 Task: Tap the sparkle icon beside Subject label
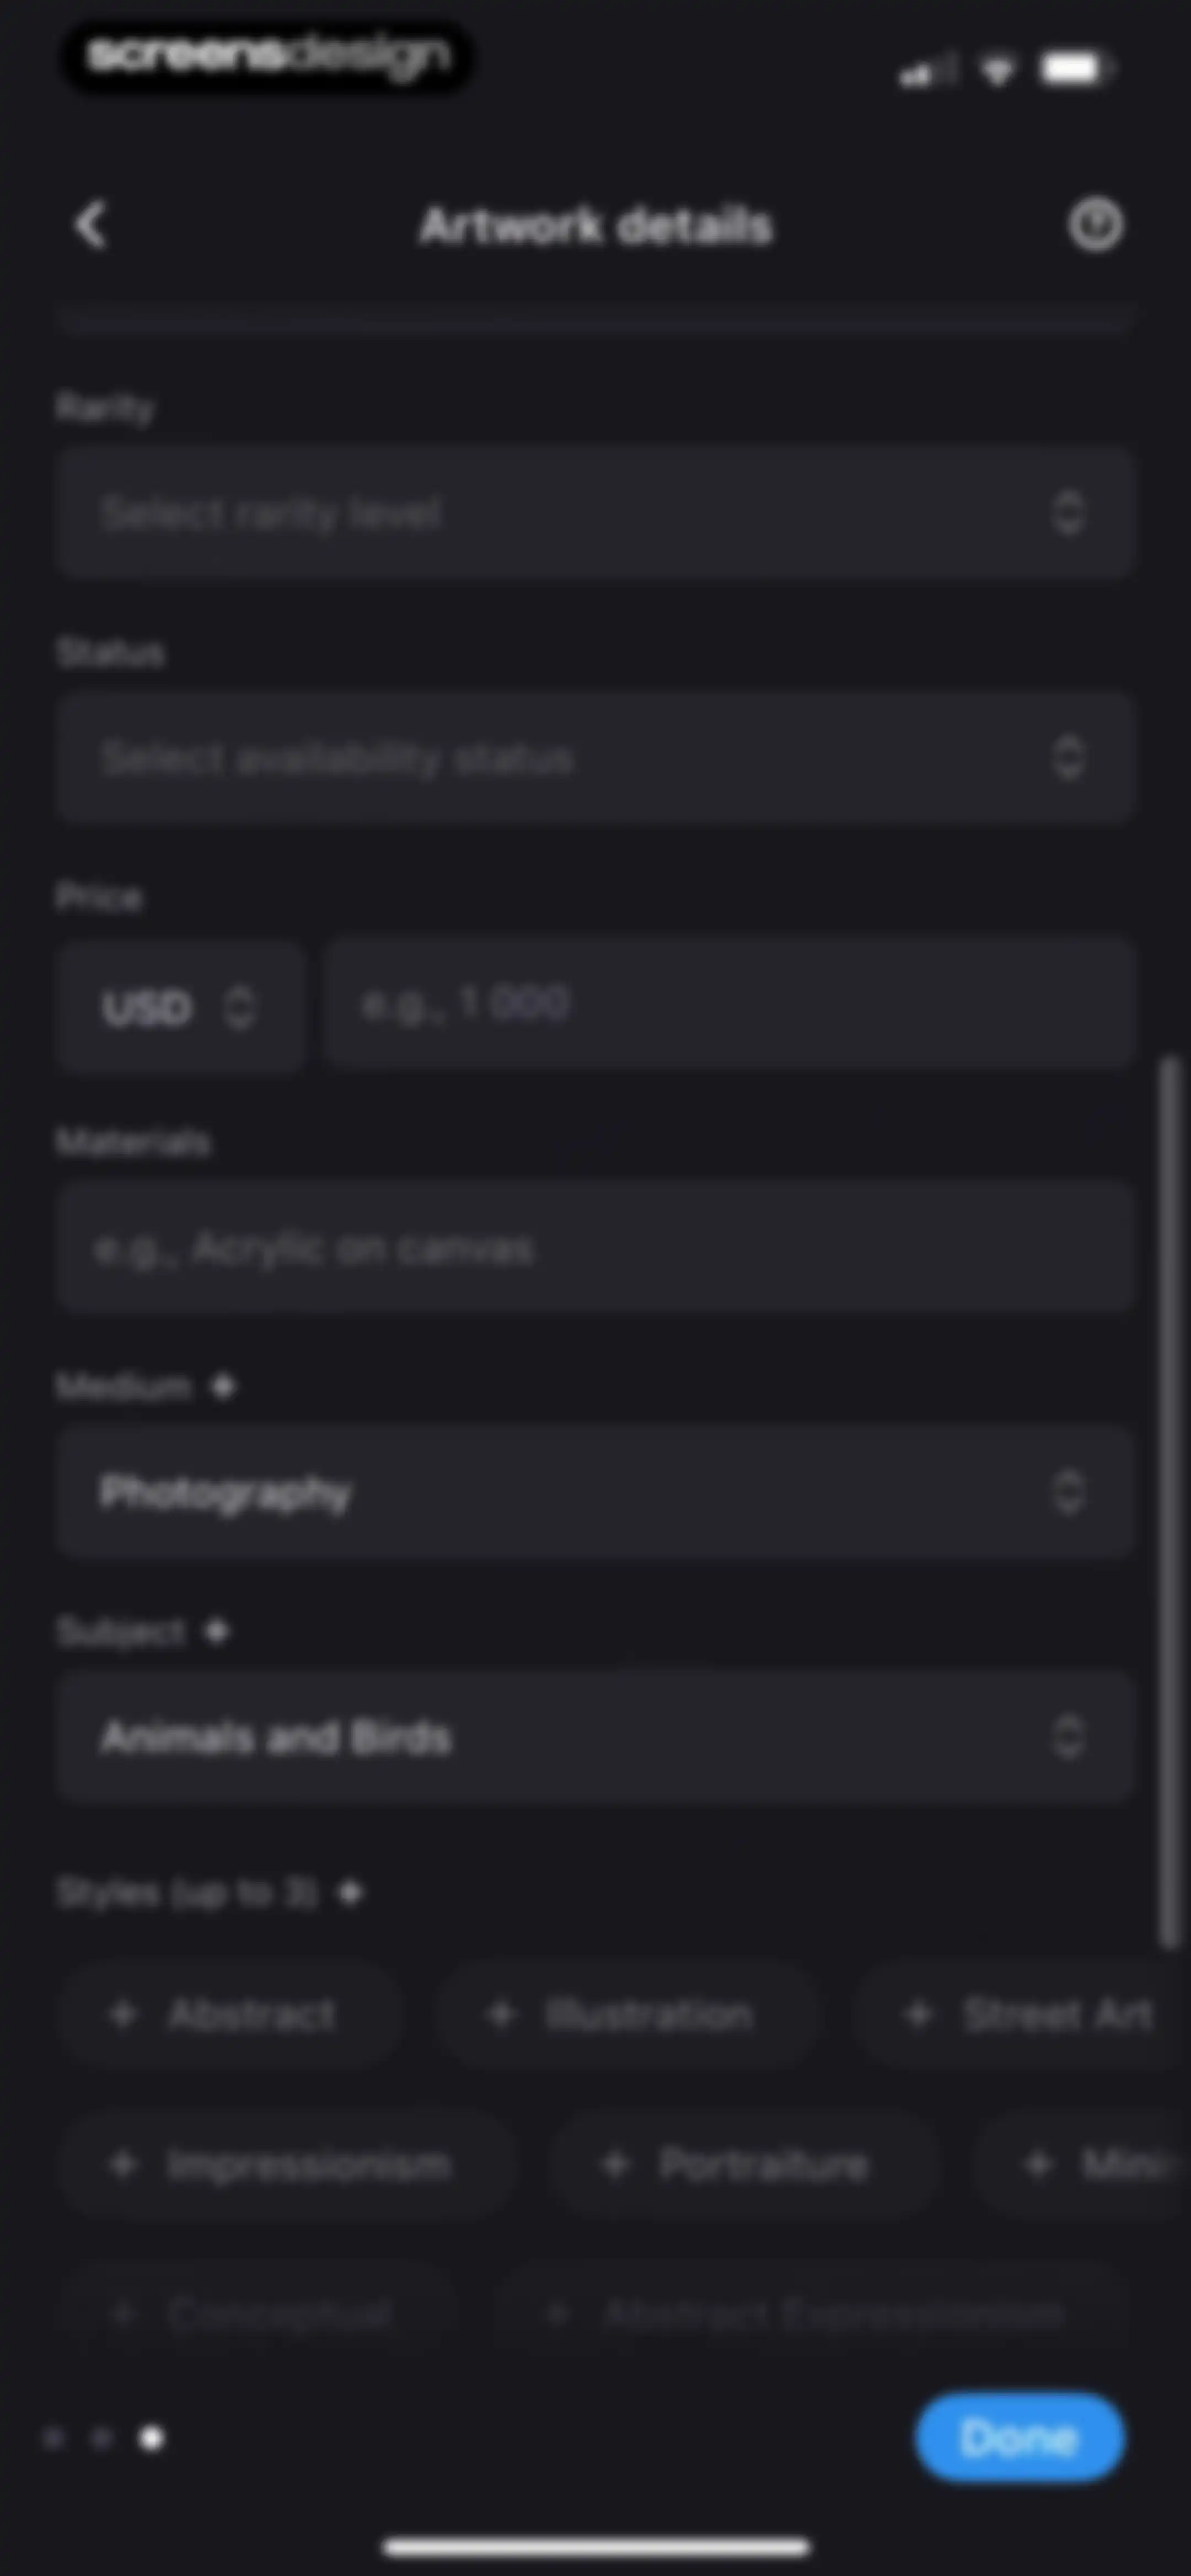pyautogui.click(x=216, y=1631)
